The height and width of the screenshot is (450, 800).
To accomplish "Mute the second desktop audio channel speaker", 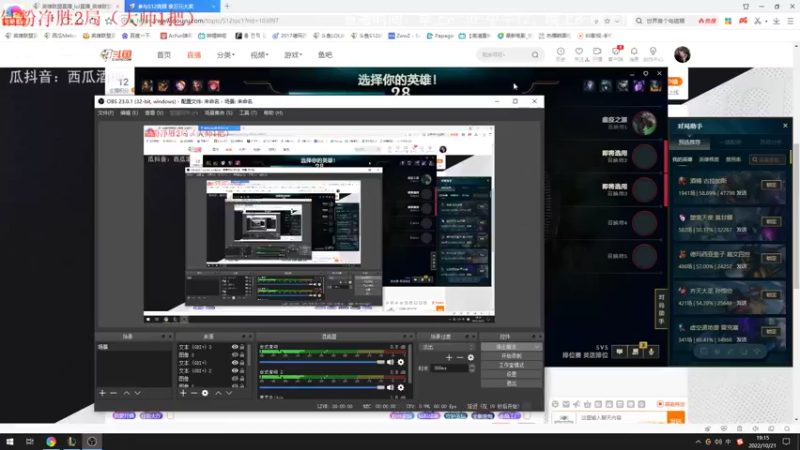I will [390, 388].
